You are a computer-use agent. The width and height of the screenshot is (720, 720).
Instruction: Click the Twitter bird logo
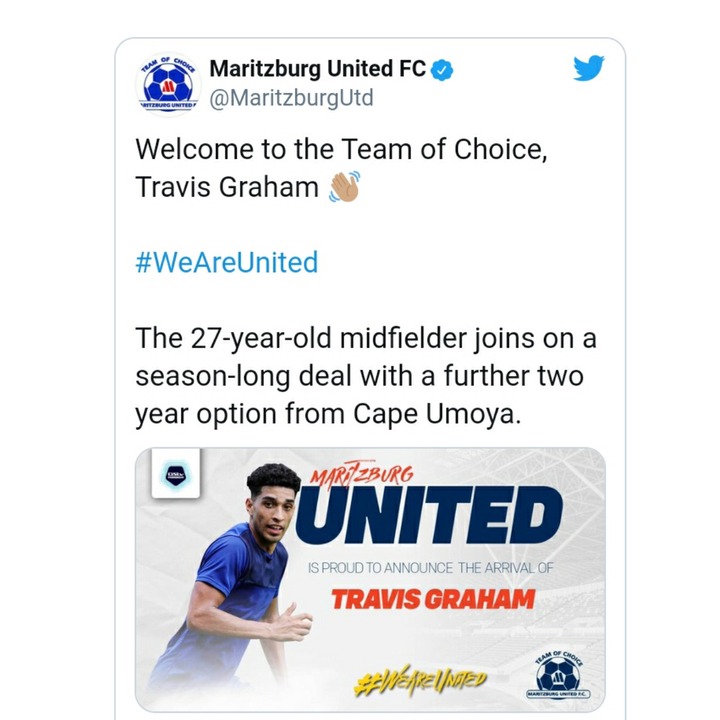[588, 68]
